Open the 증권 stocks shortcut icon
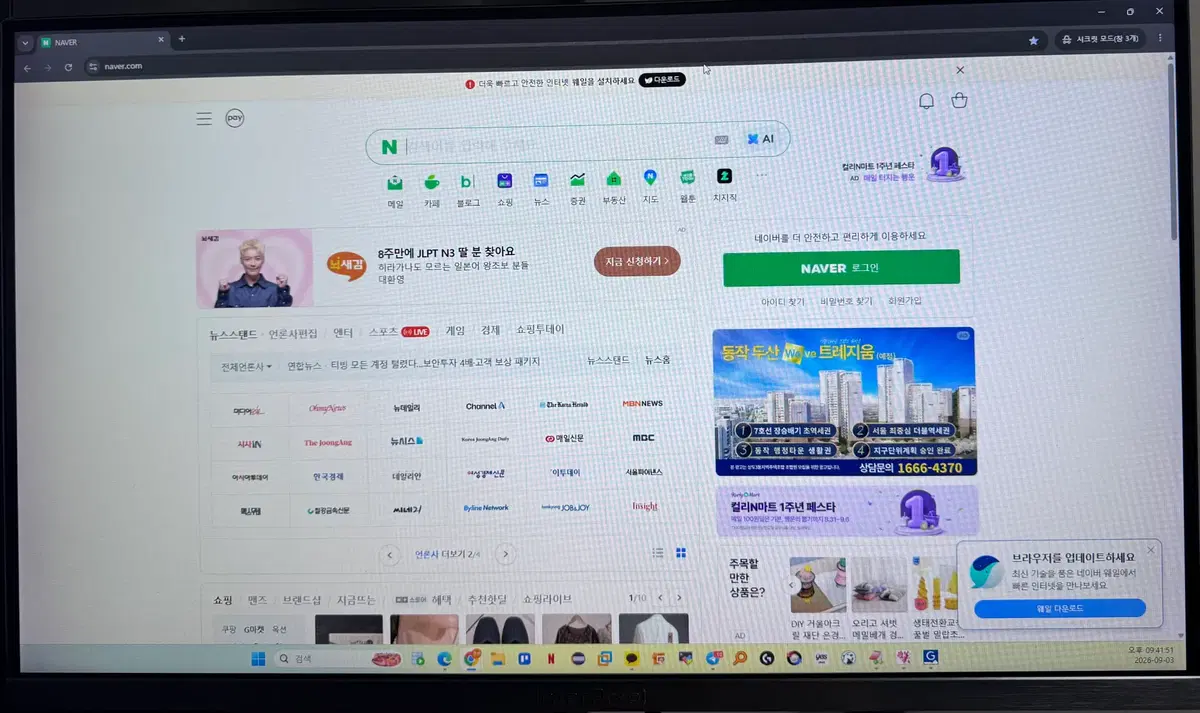The width and height of the screenshot is (1200, 713). [577, 180]
